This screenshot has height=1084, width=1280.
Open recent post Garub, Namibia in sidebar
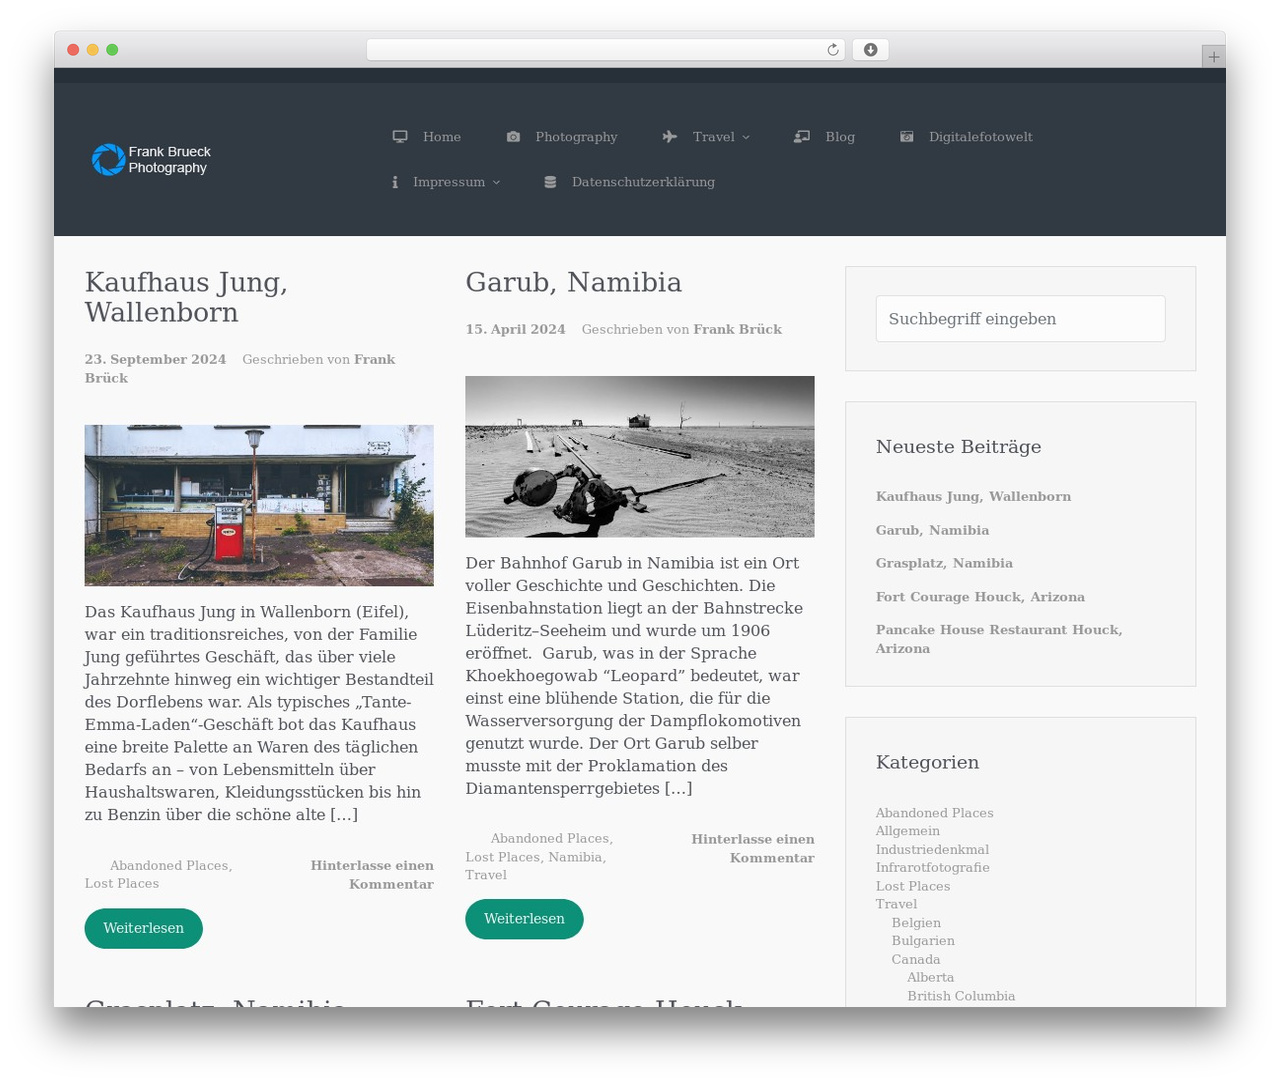point(932,530)
